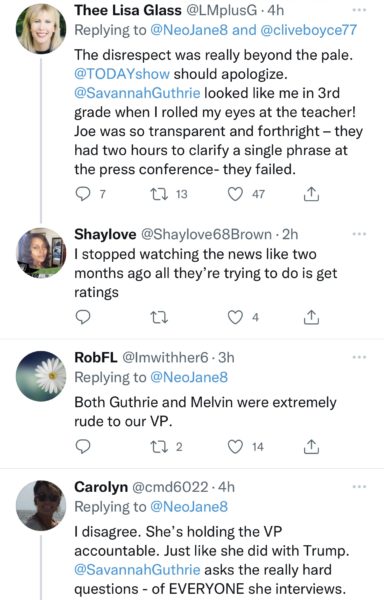The image size is (384, 600).
Task: Share Thee Lisa Glass's tweet
Action: pyautogui.click(x=311, y=194)
